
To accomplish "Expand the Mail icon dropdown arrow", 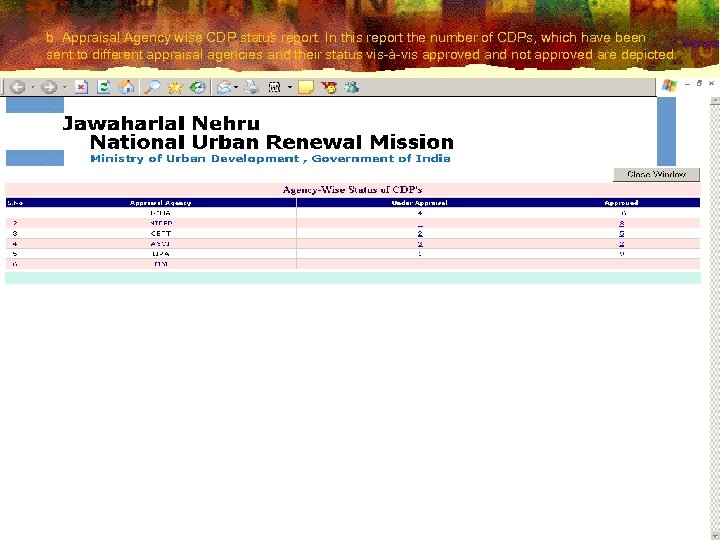I will tap(236, 87).
